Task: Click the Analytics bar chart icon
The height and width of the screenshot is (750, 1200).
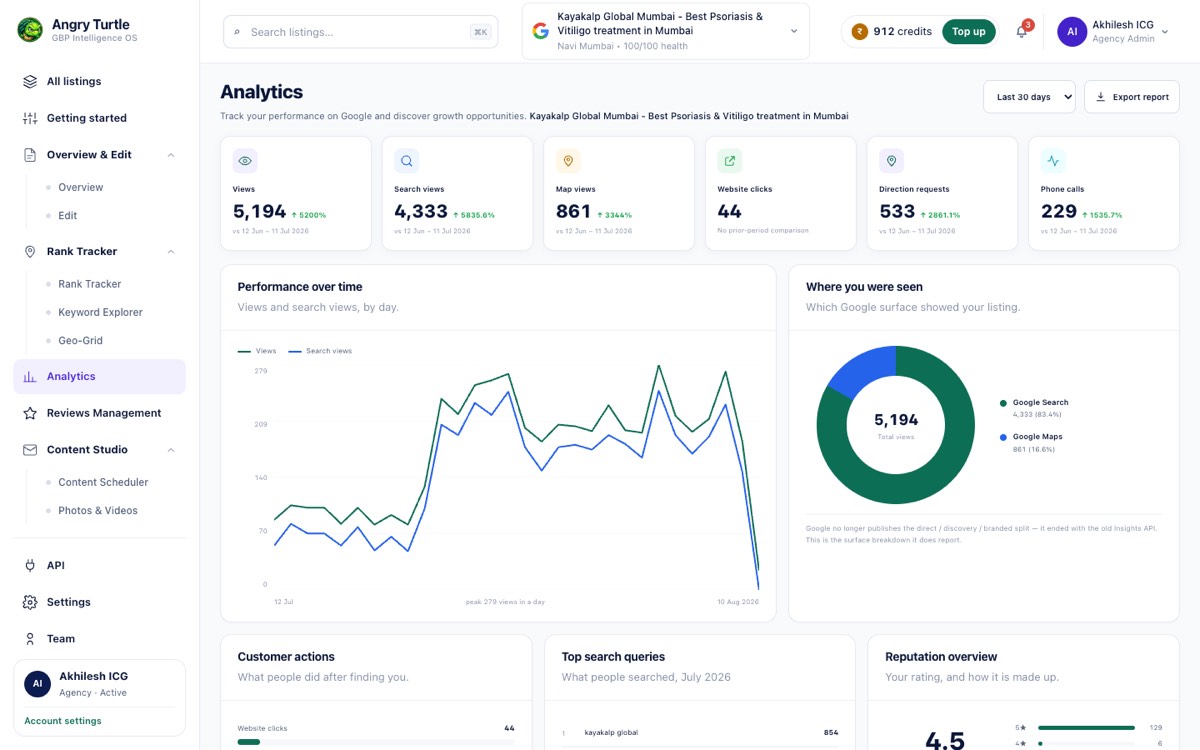Action: (x=30, y=377)
